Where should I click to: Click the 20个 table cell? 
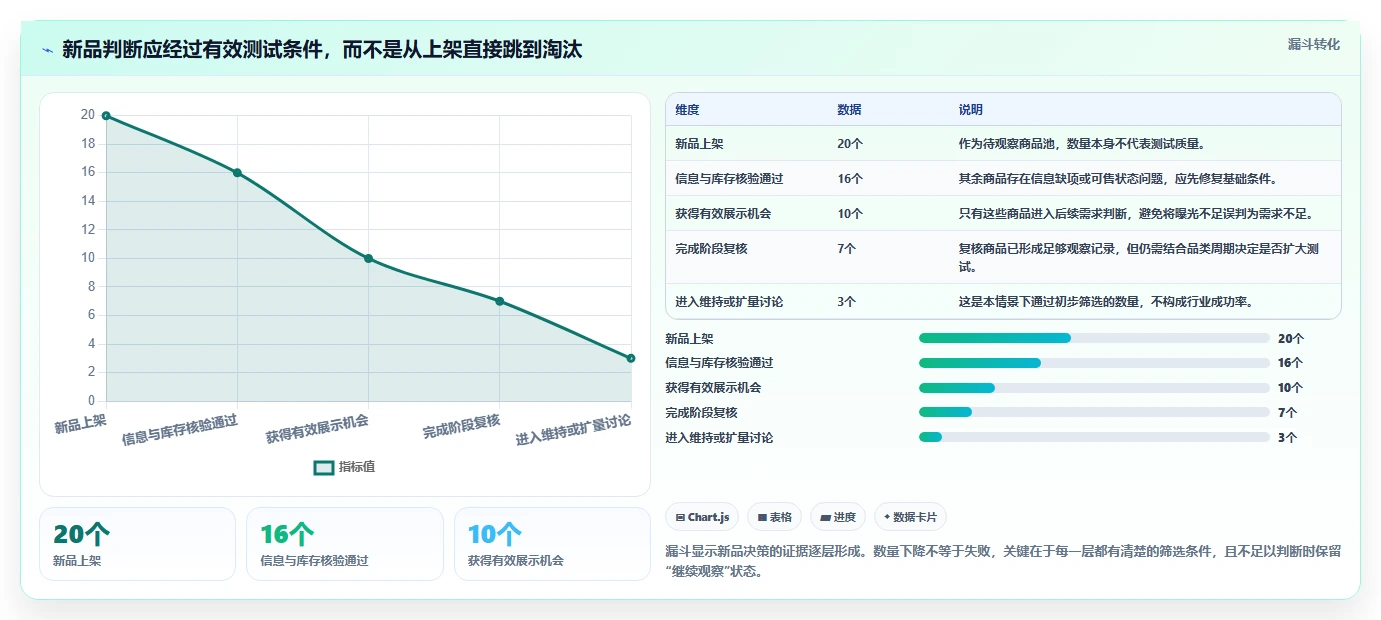tap(850, 144)
